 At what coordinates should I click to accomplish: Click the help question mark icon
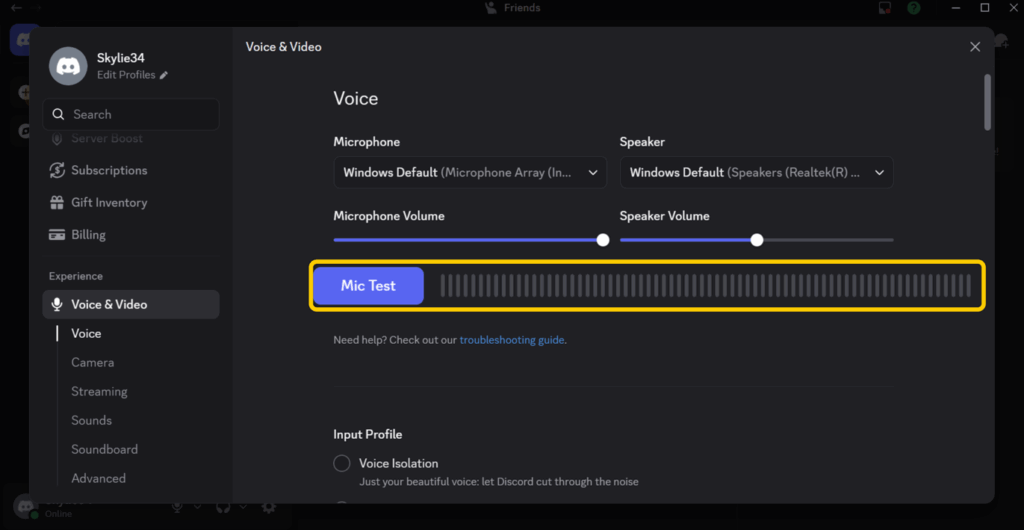pyautogui.click(x=914, y=8)
